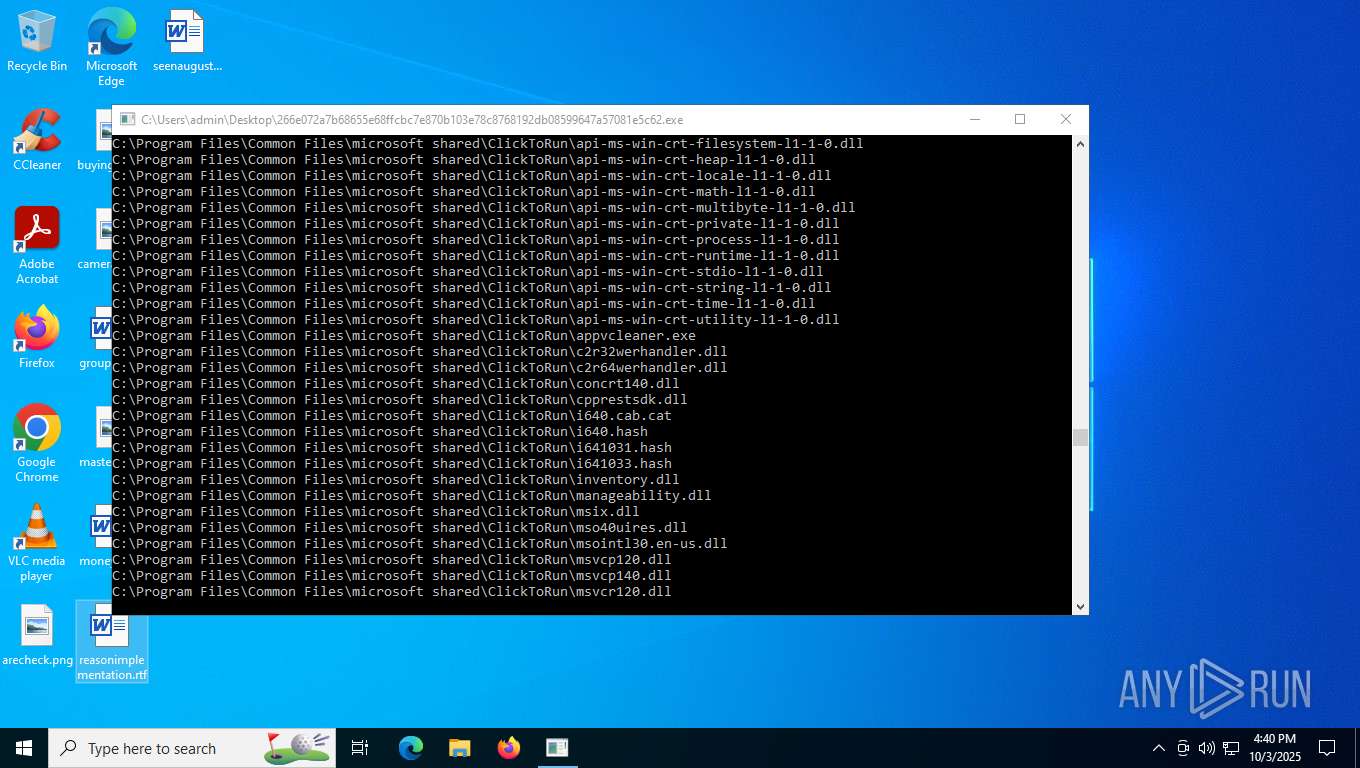Screen dimensions: 1360x768
Task: Open the volume control tray icon
Action: pos(1207,748)
